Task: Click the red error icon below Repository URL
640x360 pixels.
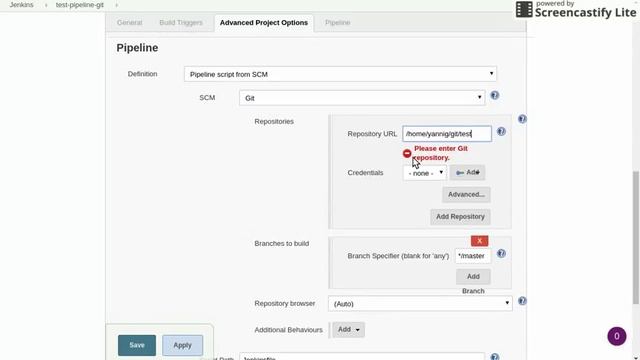Action: click(407, 153)
